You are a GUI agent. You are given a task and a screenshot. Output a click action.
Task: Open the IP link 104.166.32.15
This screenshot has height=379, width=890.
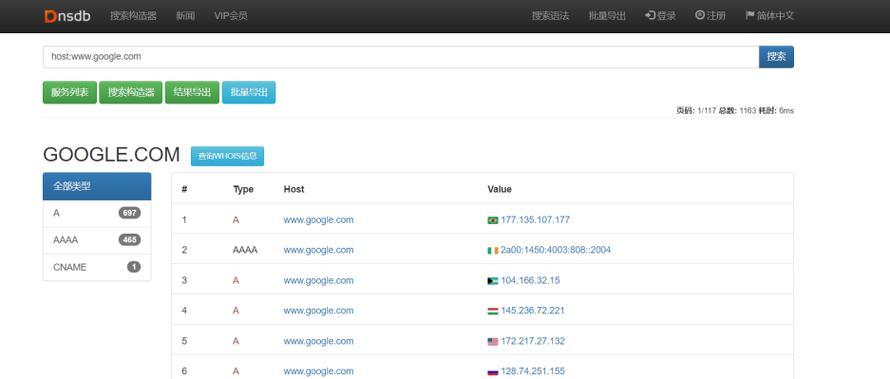tap(530, 281)
